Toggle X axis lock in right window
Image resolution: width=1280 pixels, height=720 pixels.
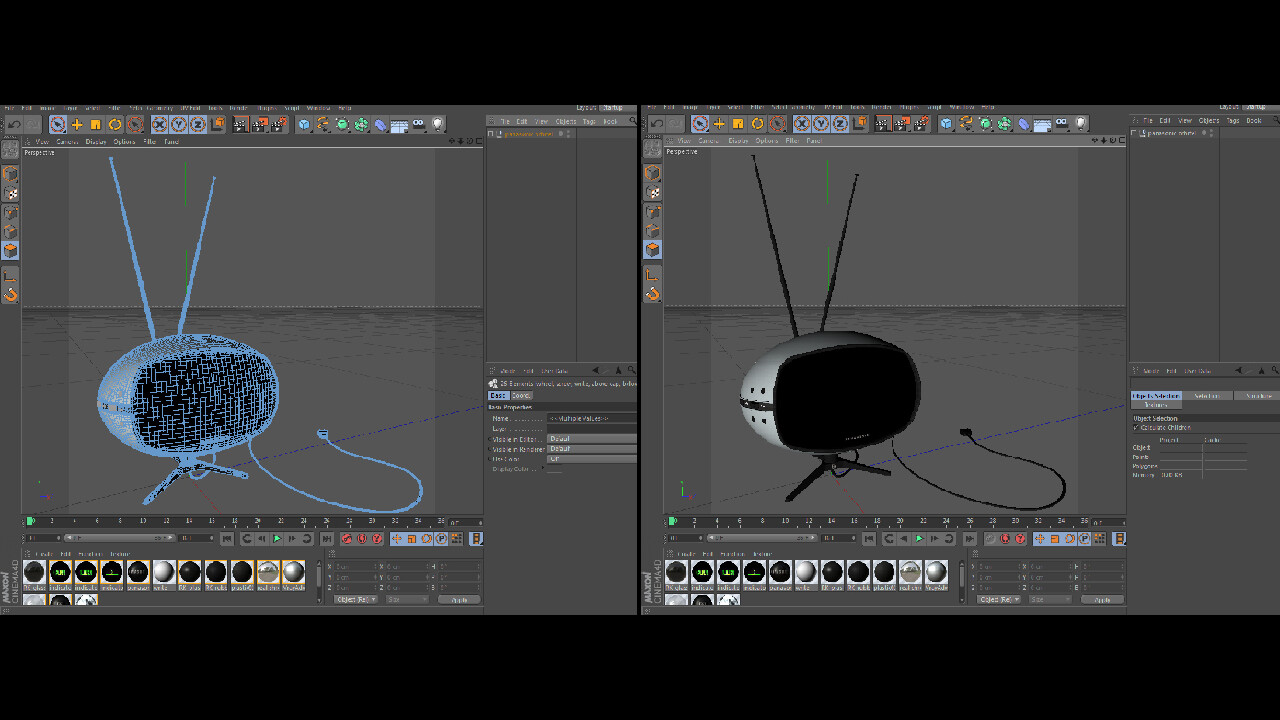coord(801,124)
